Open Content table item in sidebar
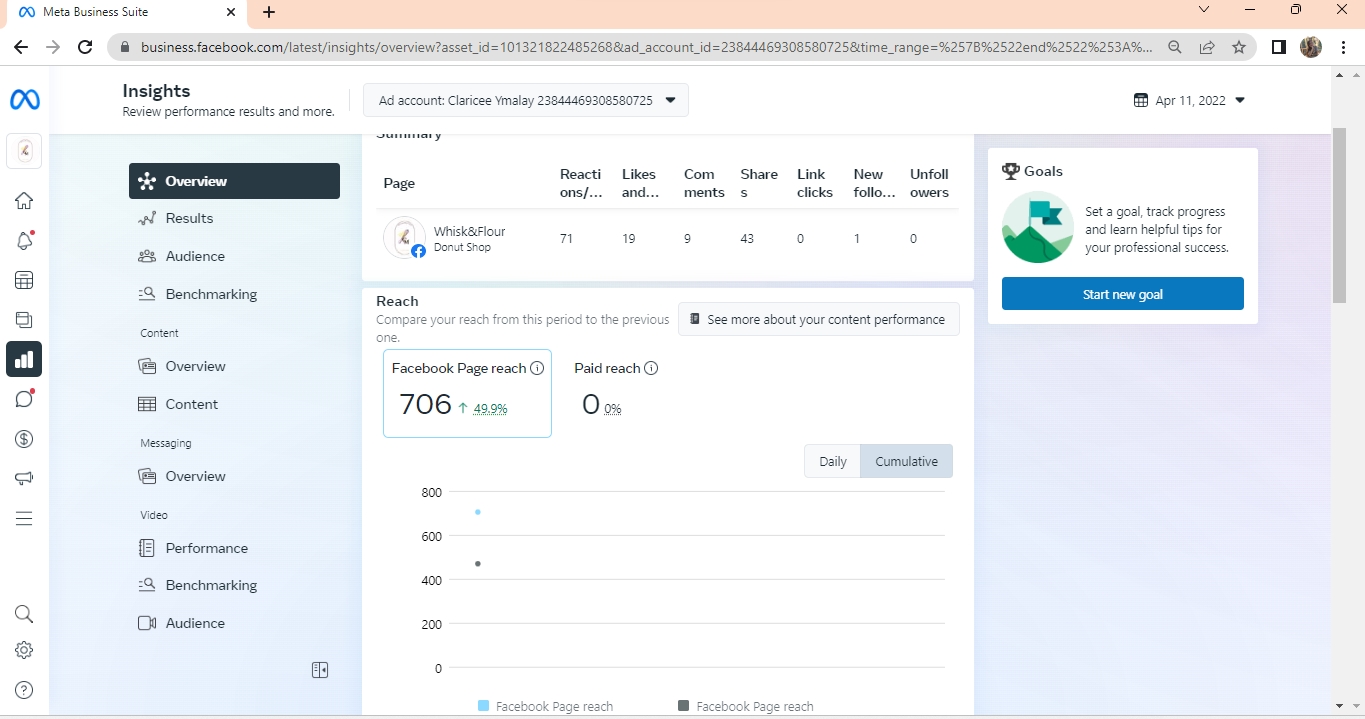The height and width of the screenshot is (719, 1365). [234, 404]
